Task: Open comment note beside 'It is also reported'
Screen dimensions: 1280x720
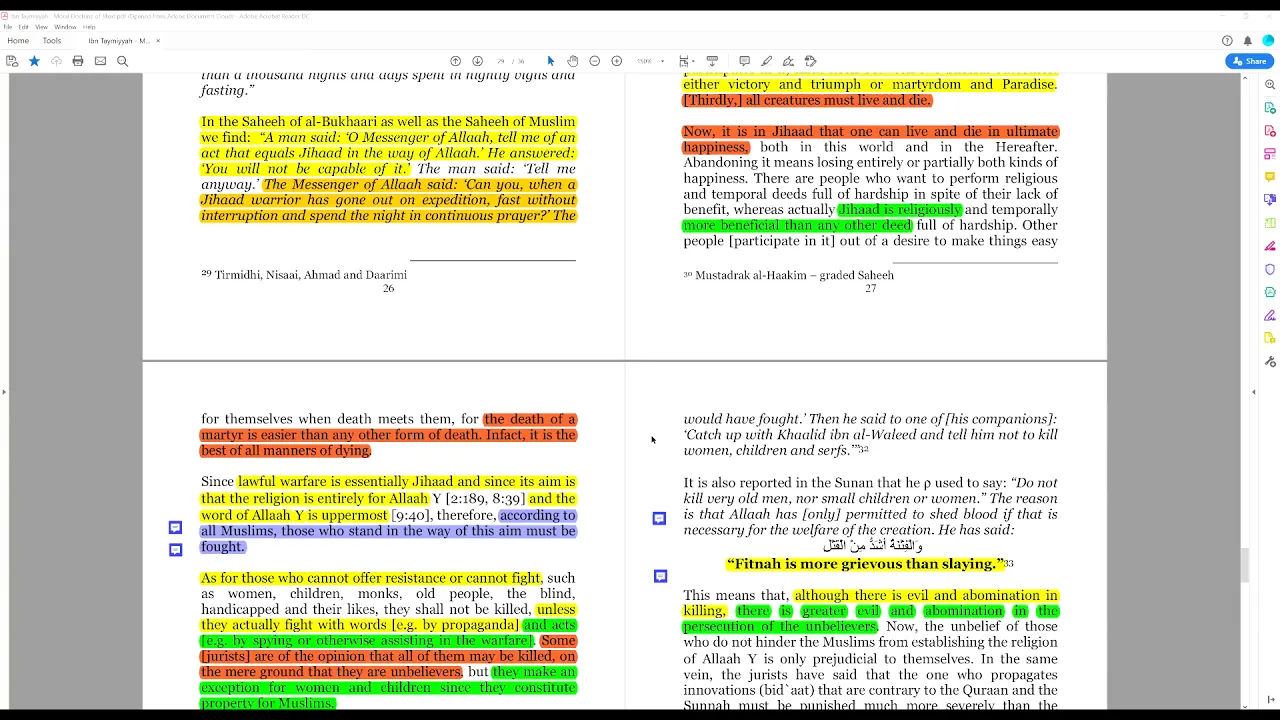Action: [x=659, y=518]
